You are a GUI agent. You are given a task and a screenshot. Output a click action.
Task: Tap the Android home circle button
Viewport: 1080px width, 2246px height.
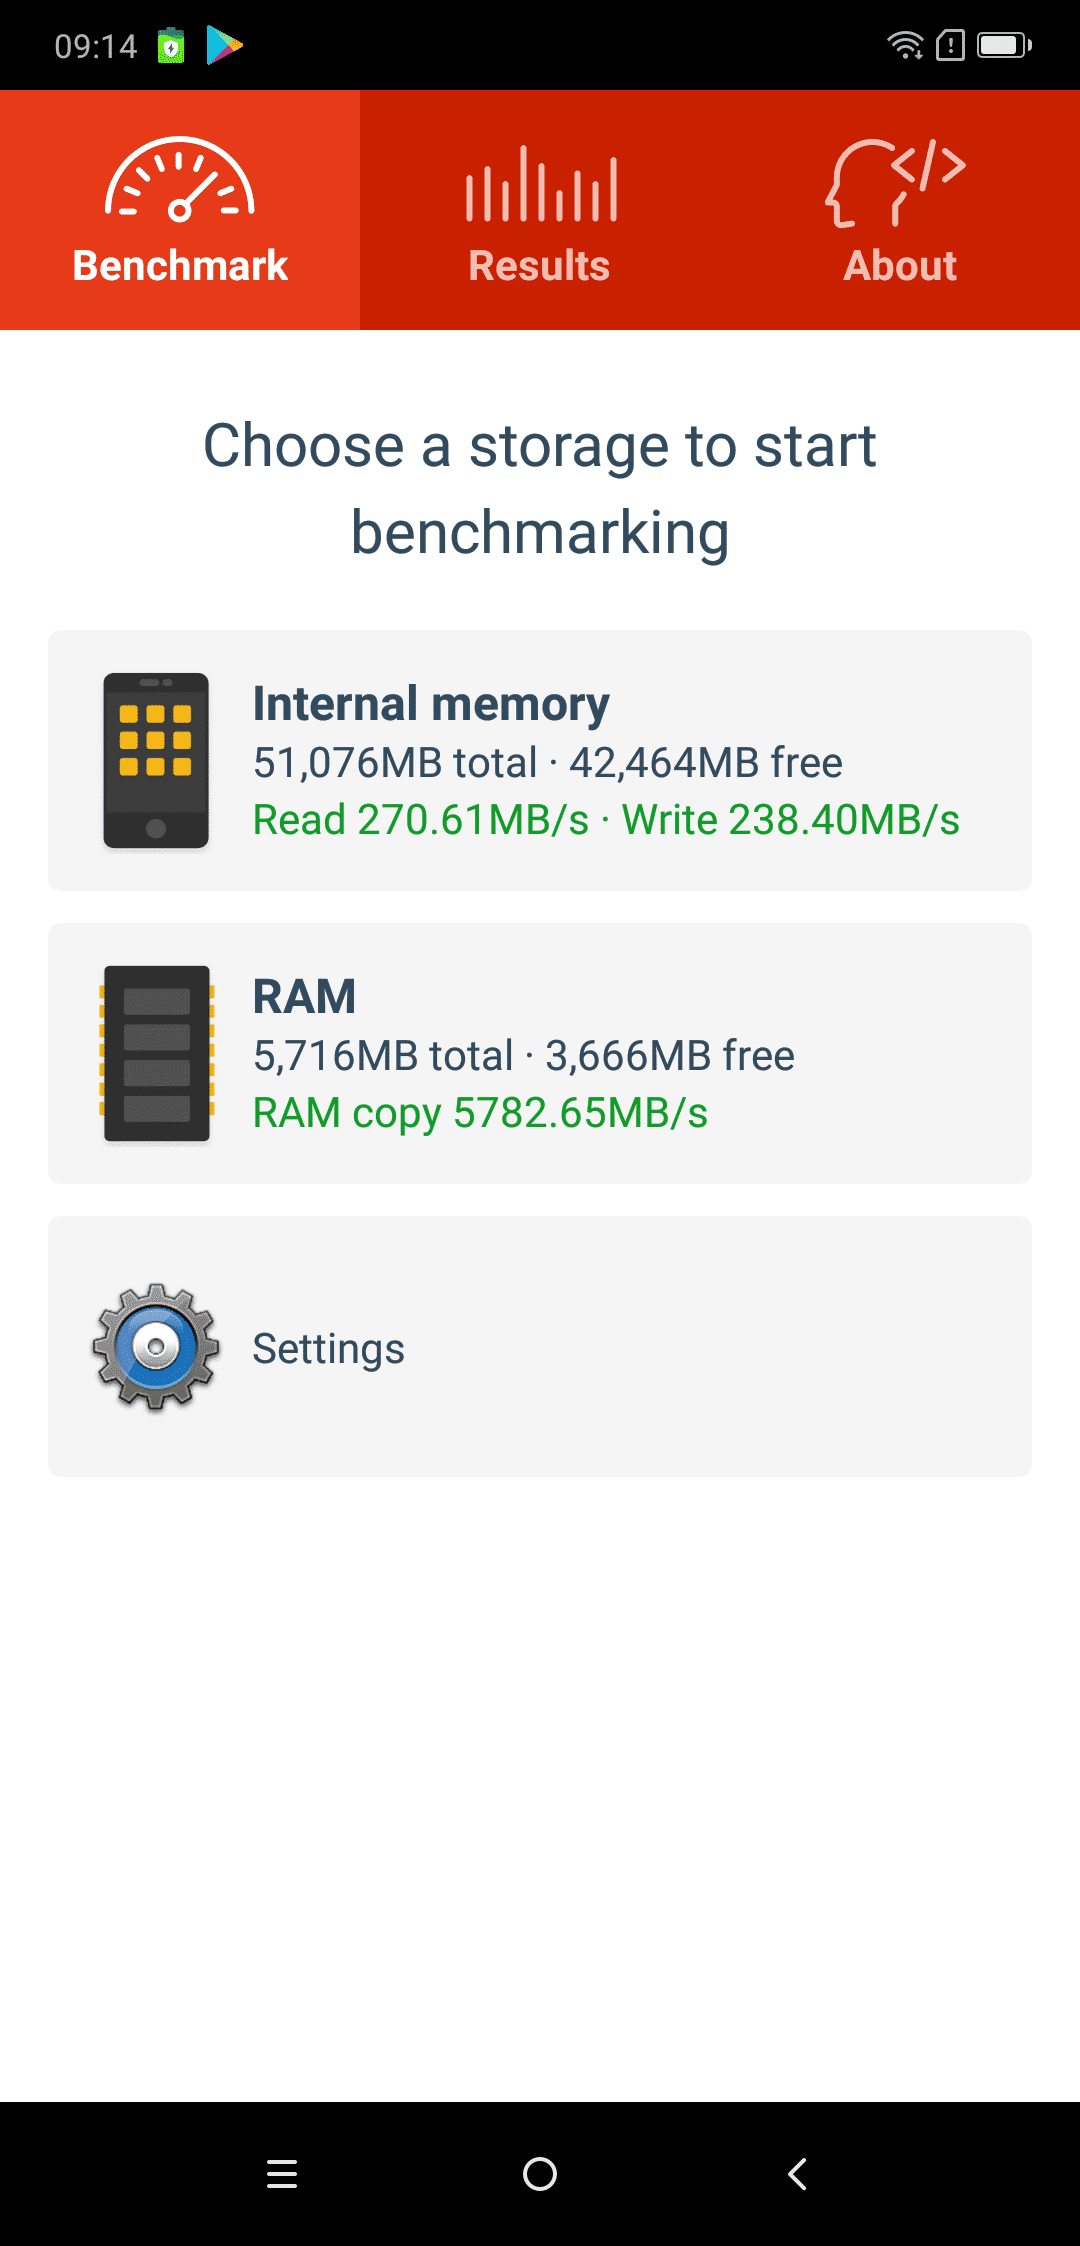[x=540, y=2174]
